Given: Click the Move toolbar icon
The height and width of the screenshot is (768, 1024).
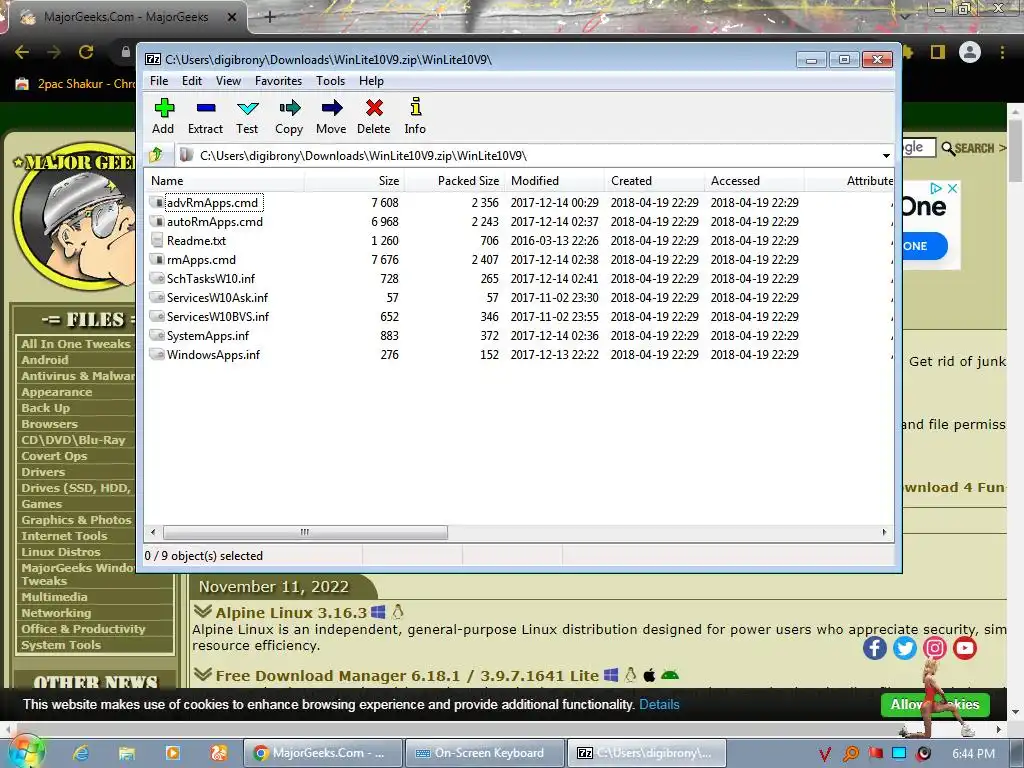Looking at the screenshot, I should pyautogui.click(x=331, y=116).
